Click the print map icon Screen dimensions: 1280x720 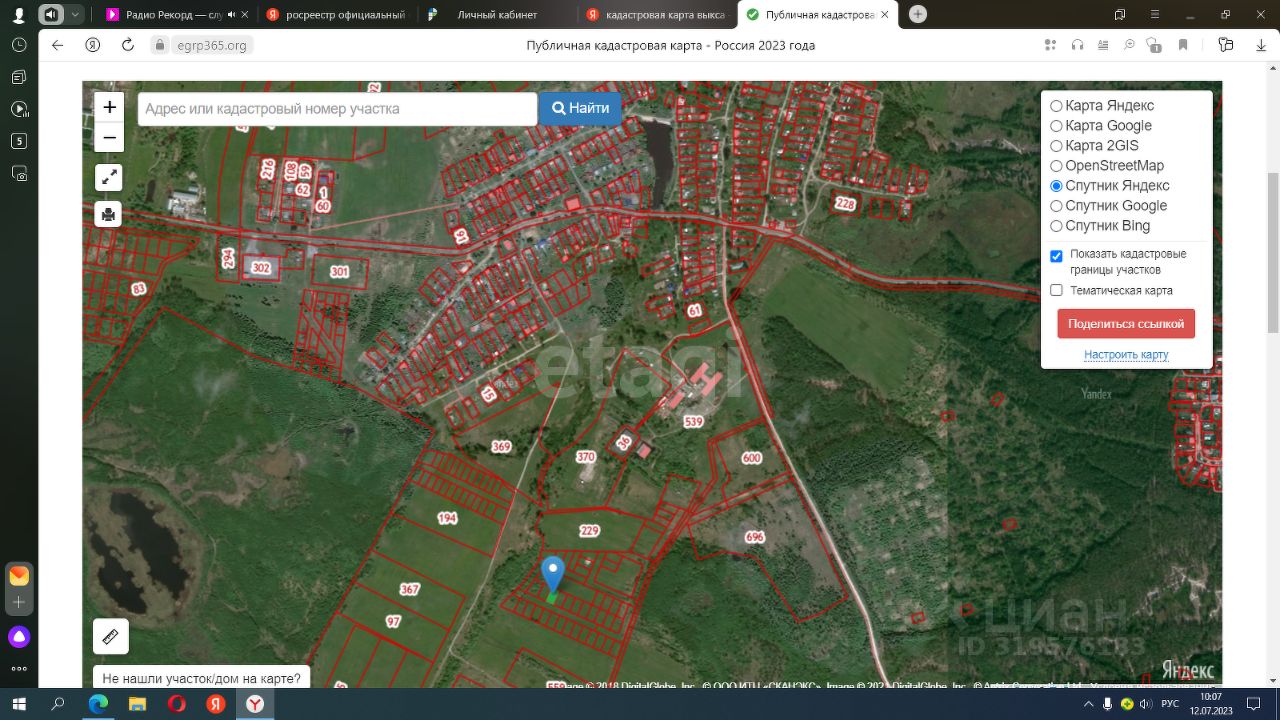click(x=109, y=214)
